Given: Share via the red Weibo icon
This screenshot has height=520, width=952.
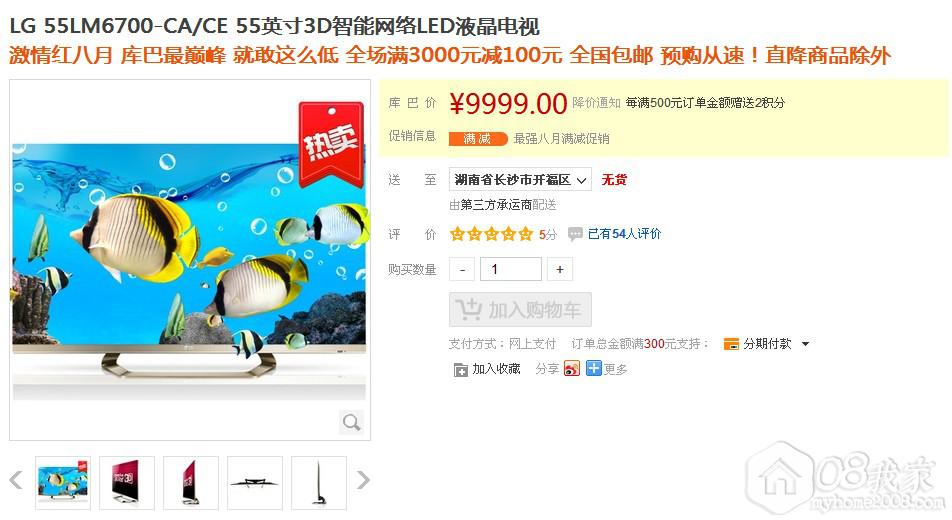Looking at the screenshot, I should click(571, 369).
